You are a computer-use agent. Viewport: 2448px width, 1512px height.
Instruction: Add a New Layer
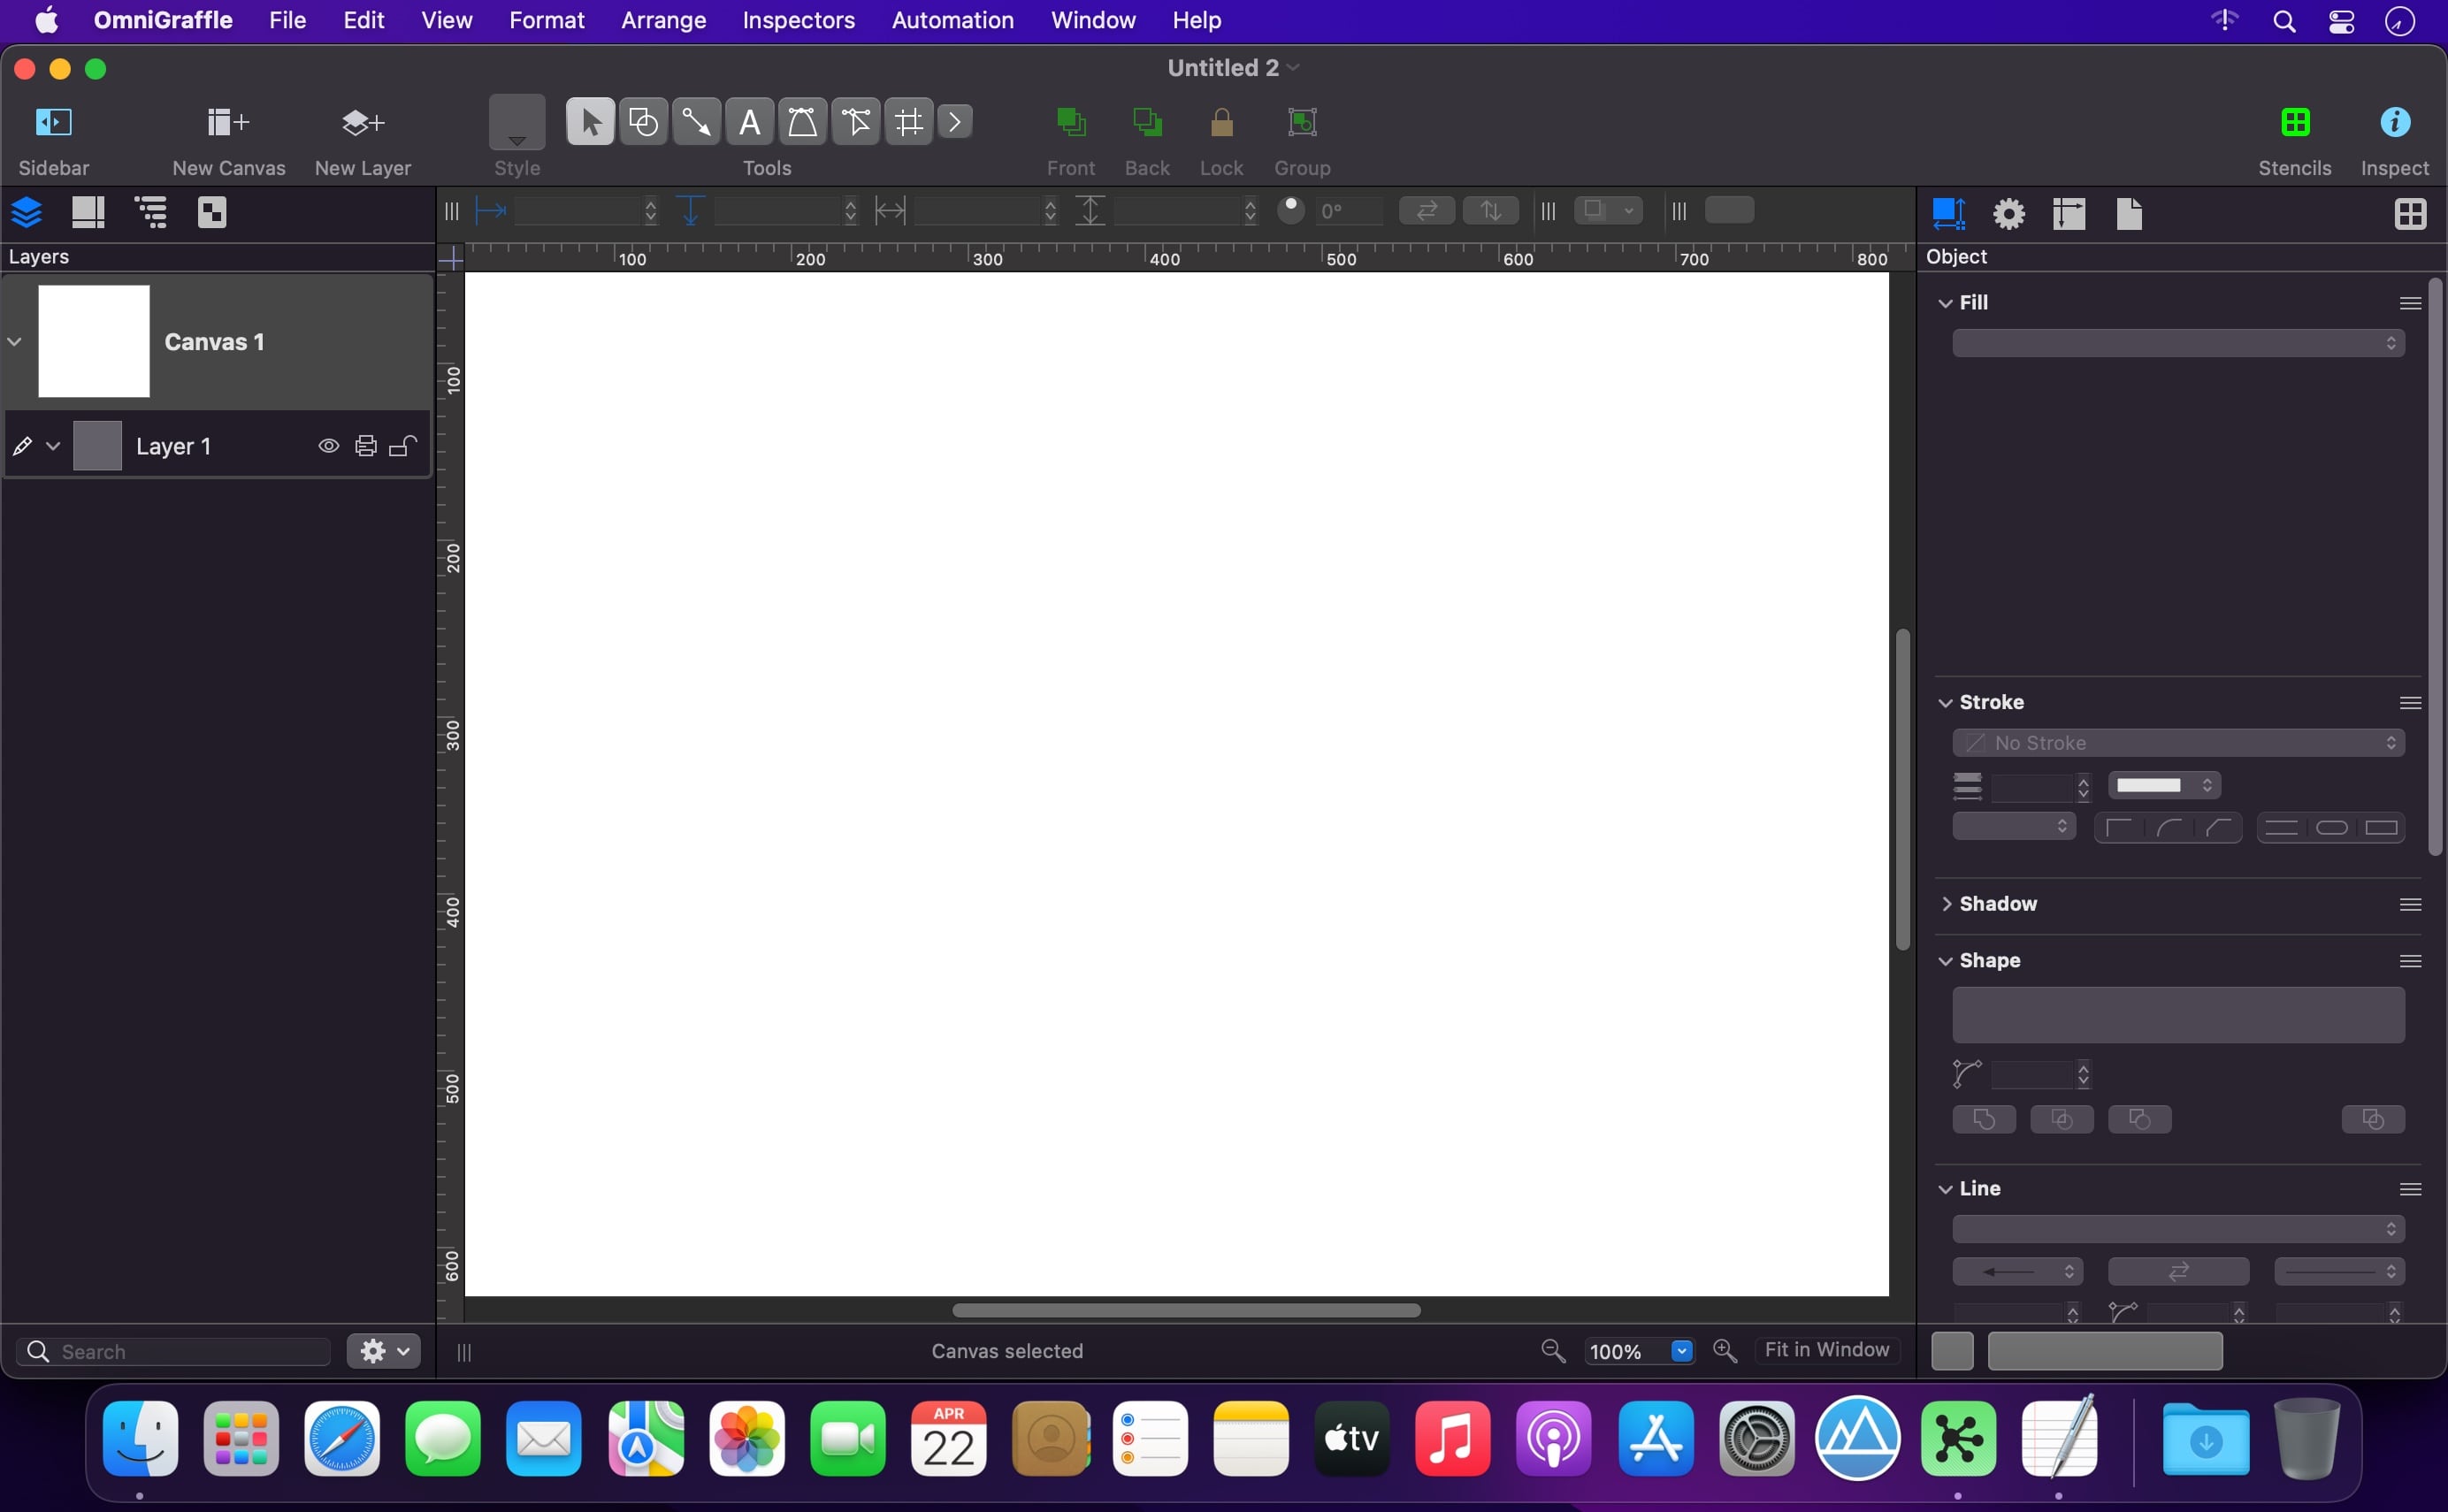(x=362, y=123)
